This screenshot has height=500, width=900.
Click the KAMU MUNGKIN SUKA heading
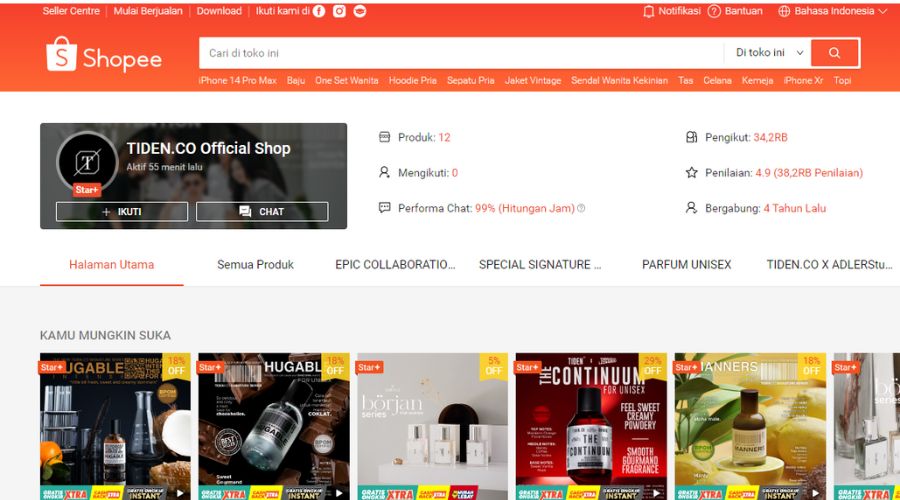[x=105, y=335]
